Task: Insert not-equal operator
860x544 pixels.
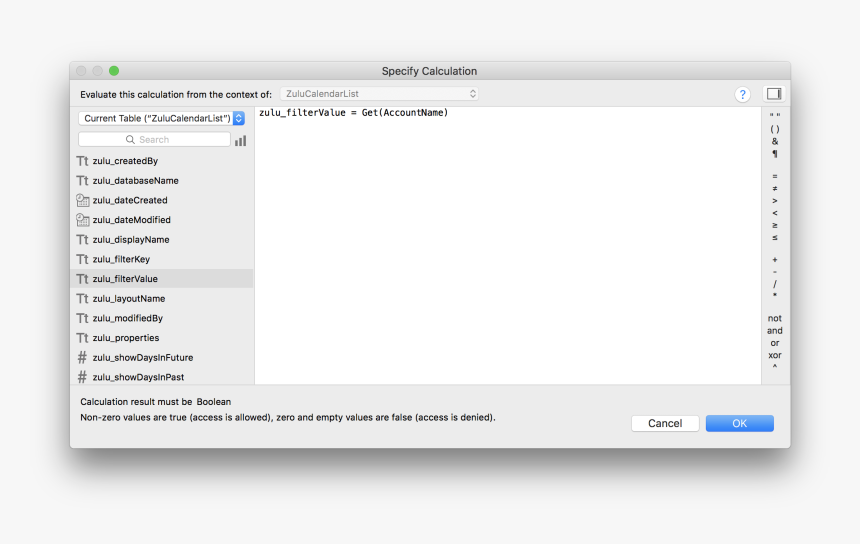Action: point(774,189)
